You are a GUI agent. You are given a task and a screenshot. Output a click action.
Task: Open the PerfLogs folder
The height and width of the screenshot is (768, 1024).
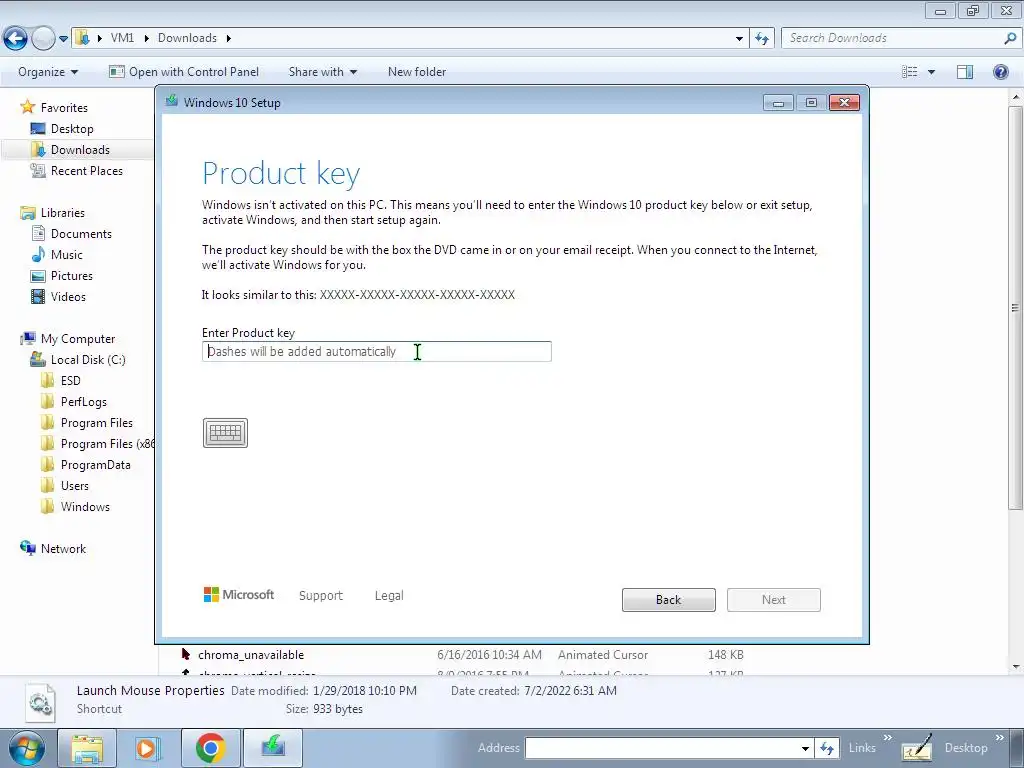84,402
